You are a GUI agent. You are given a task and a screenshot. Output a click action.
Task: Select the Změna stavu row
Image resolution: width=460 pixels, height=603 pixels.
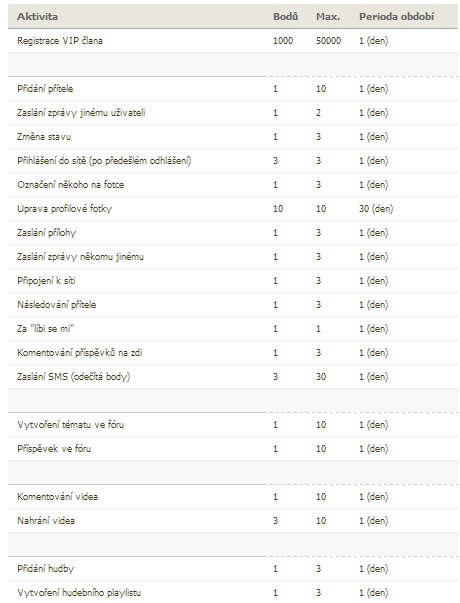pos(233,137)
